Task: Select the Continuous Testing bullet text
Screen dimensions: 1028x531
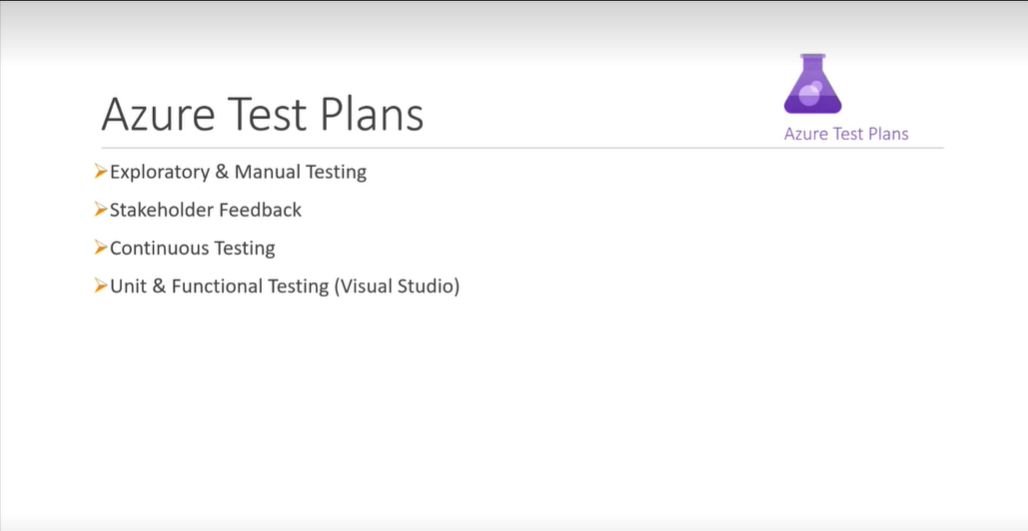Action: pos(192,248)
